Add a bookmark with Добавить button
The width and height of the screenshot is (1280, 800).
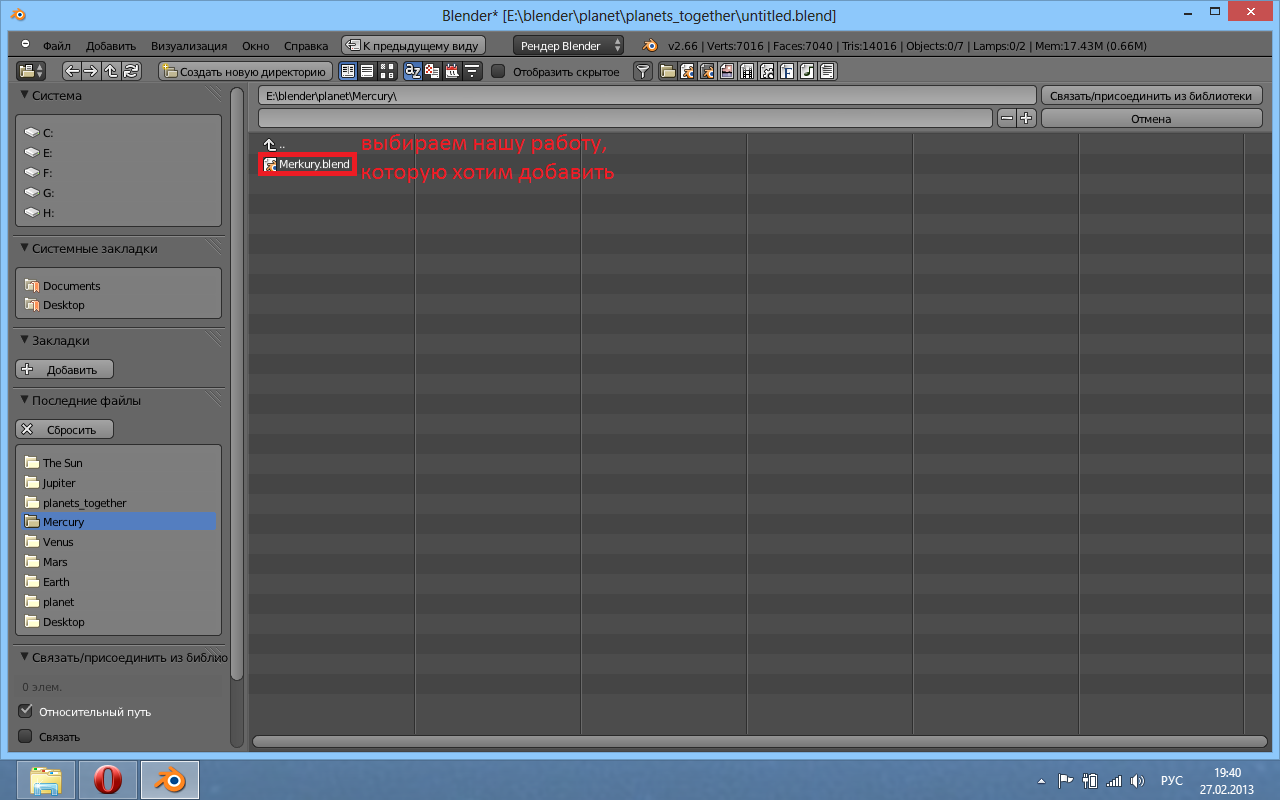pyautogui.click(x=64, y=369)
